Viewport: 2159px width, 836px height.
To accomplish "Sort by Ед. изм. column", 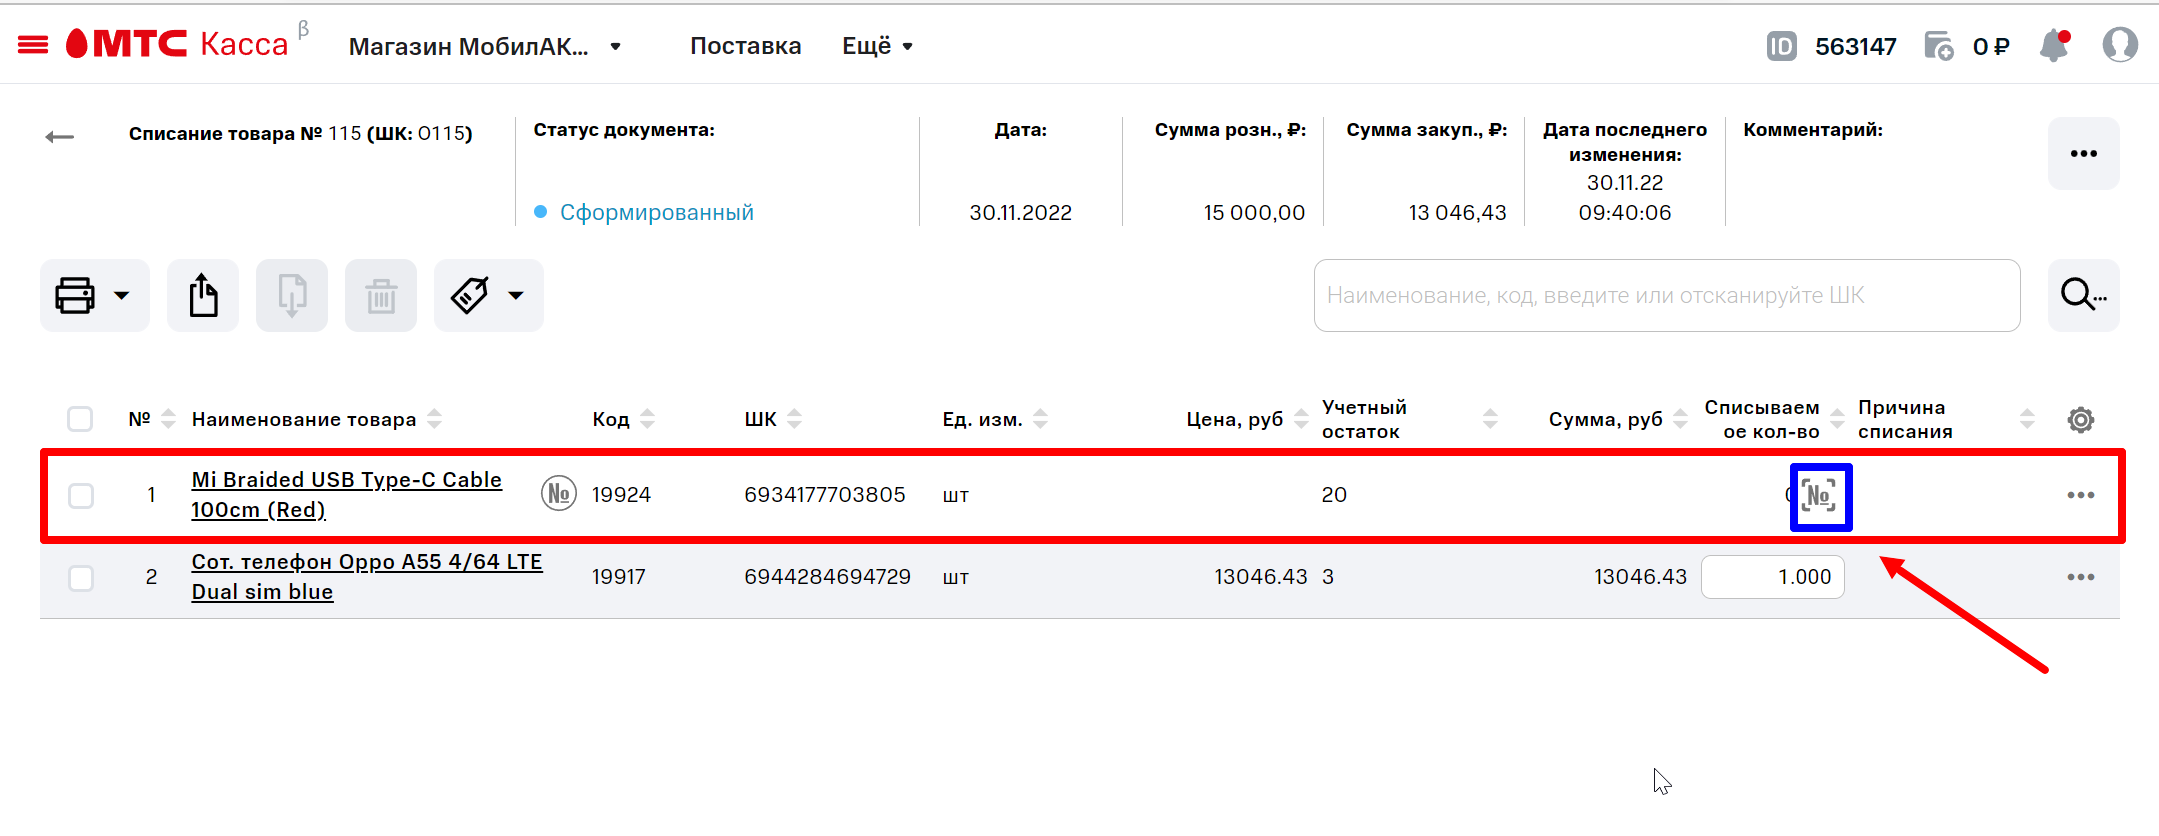I will click(x=1040, y=419).
